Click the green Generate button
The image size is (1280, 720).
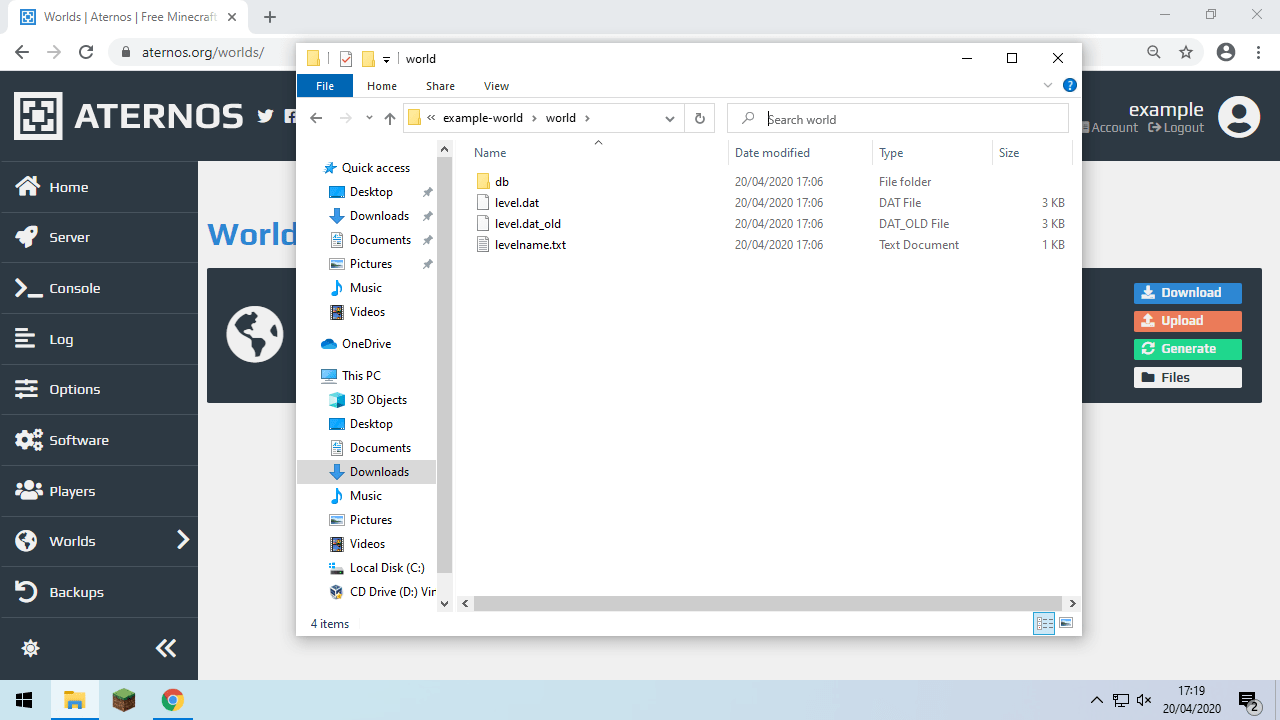pos(1188,349)
